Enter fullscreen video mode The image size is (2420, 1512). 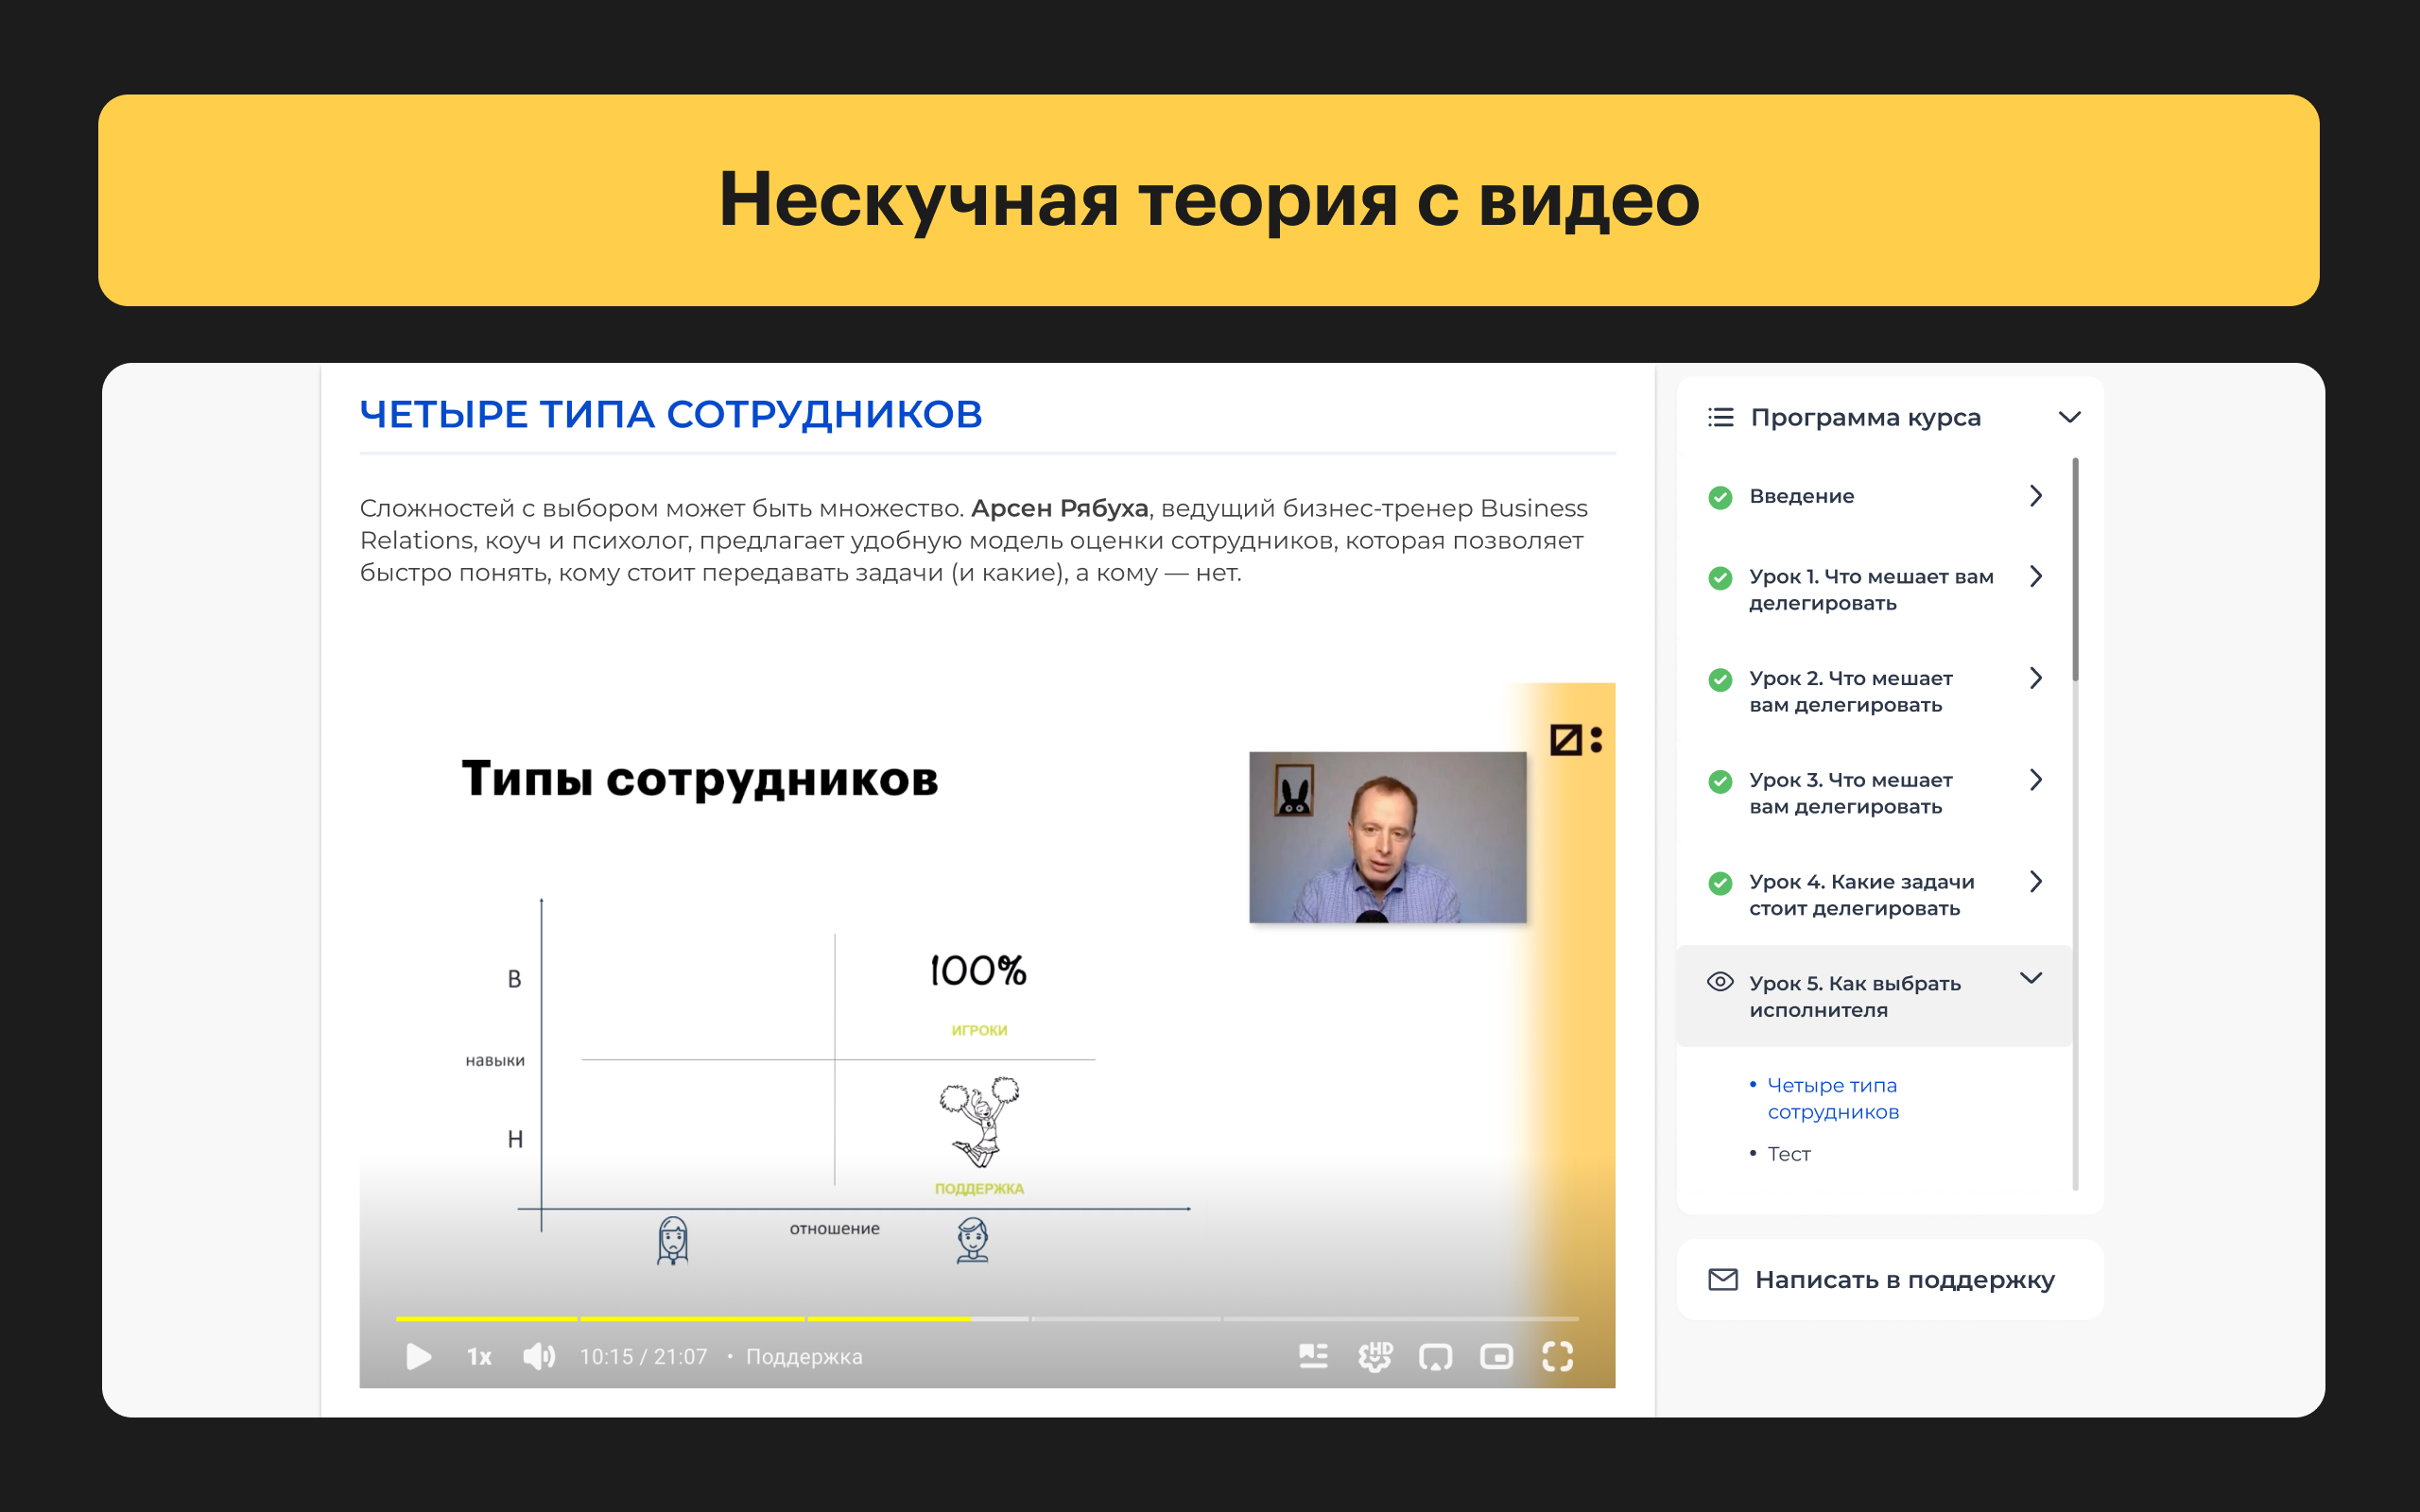(x=1557, y=1357)
